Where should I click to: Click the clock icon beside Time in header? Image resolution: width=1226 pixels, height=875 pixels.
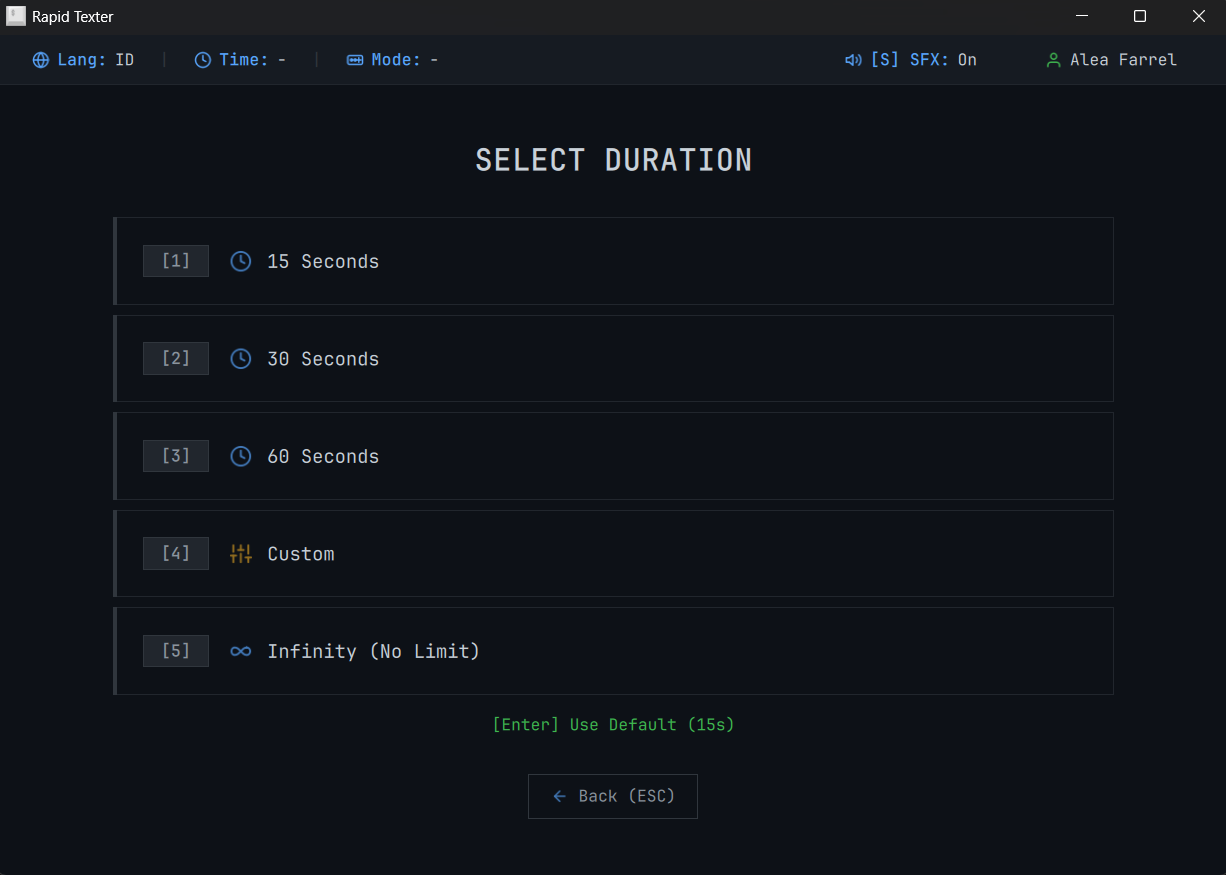pos(203,60)
